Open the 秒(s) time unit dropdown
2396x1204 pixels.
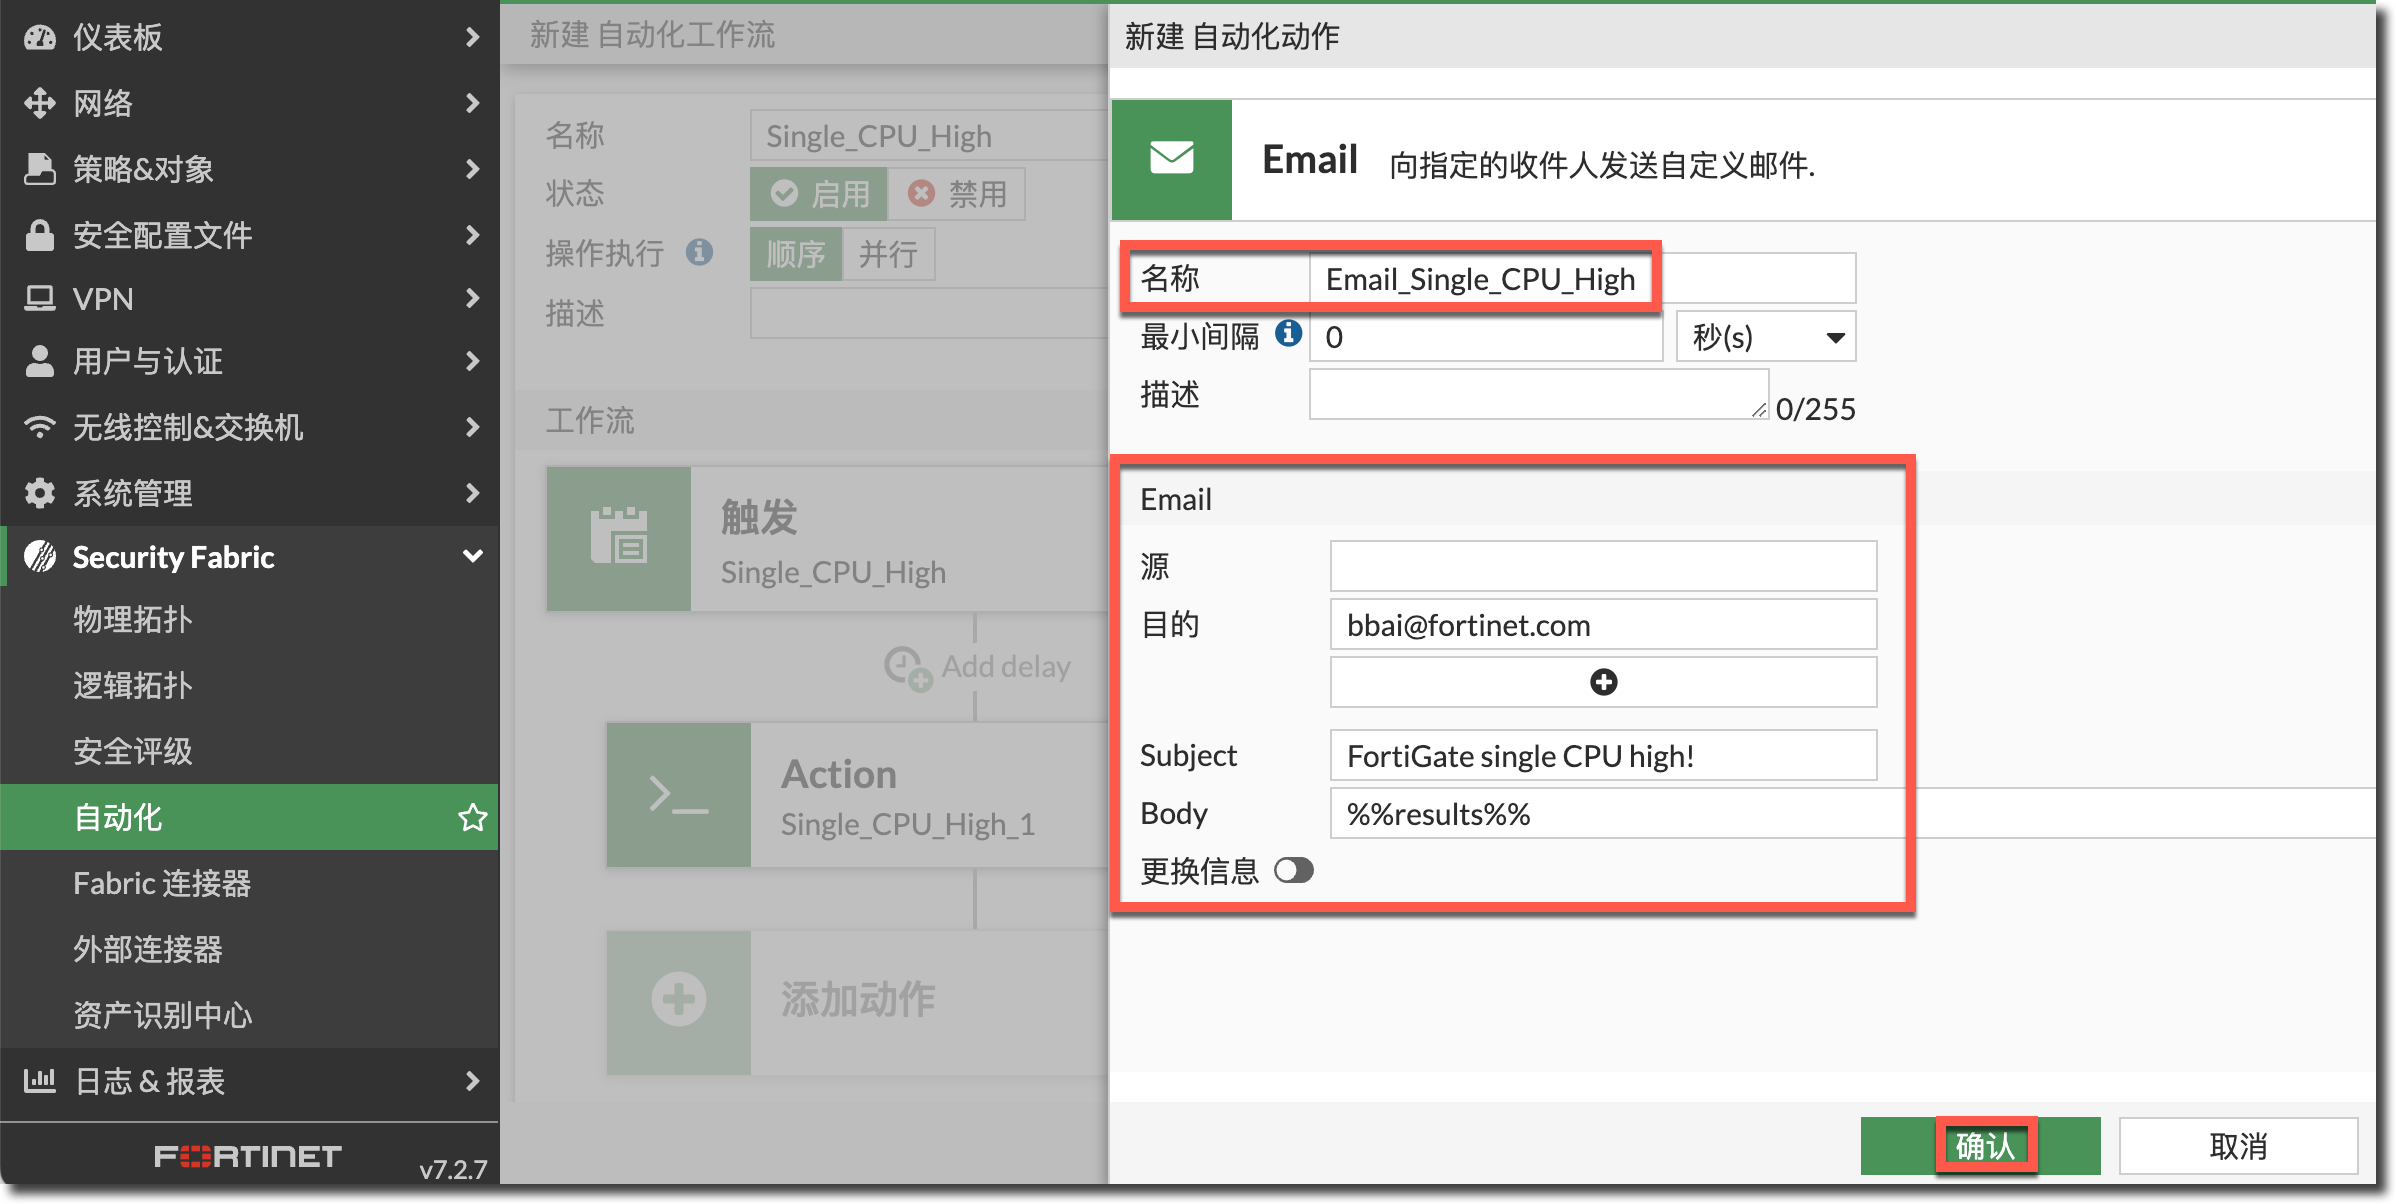[1766, 337]
